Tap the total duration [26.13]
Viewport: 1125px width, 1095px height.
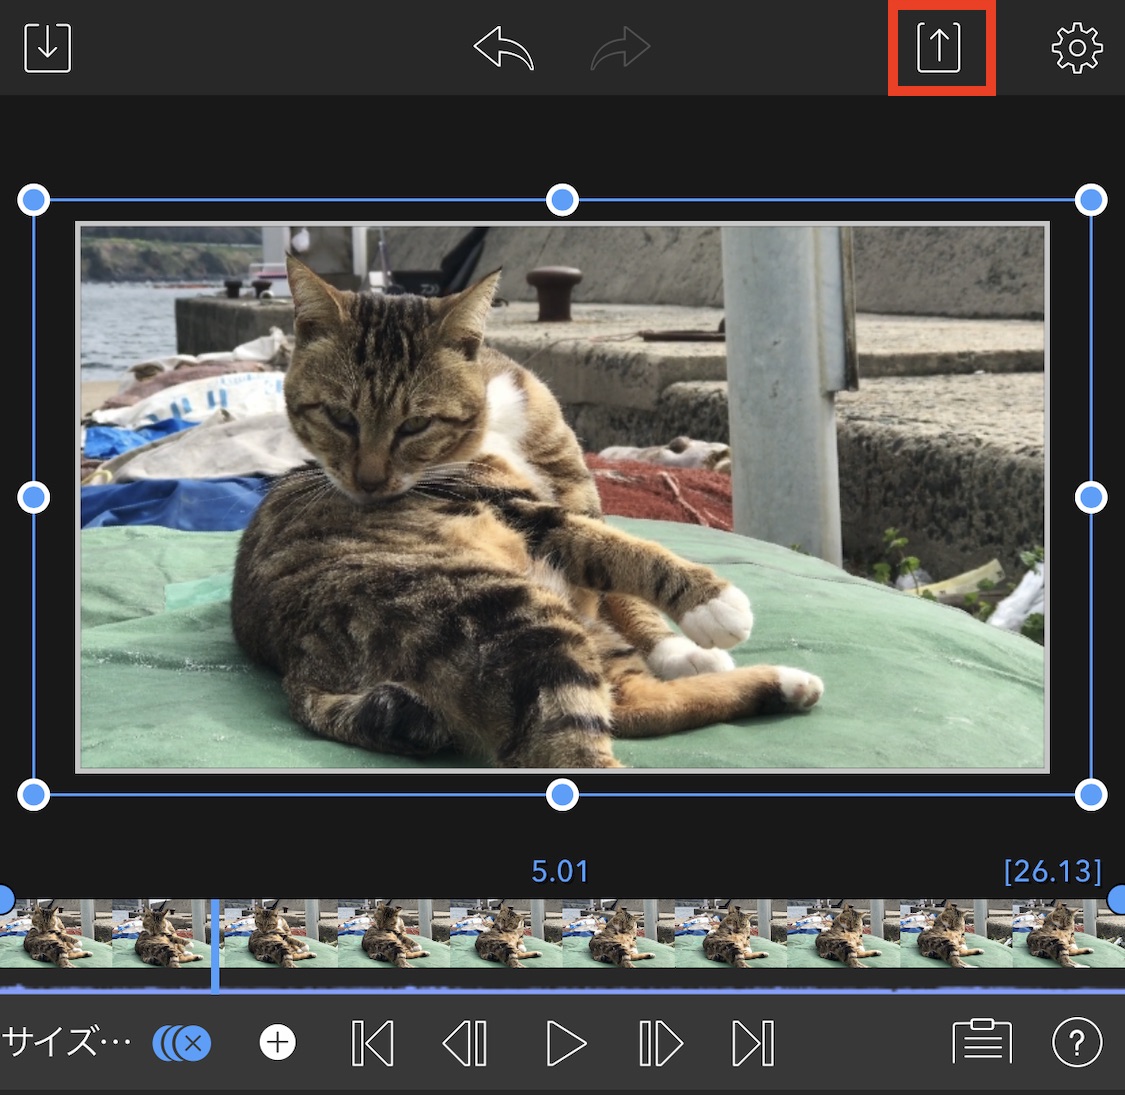pos(1053,871)
